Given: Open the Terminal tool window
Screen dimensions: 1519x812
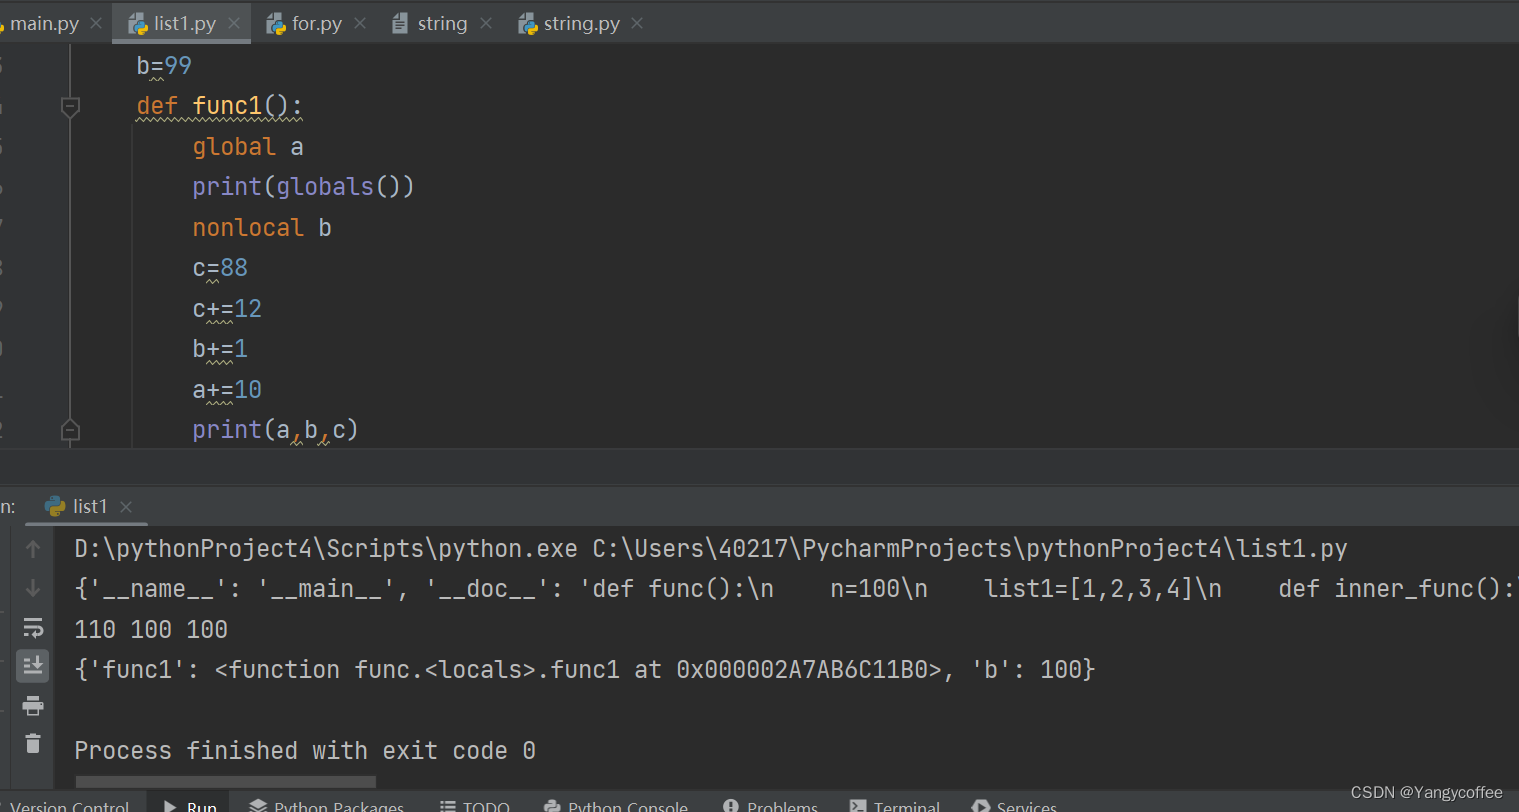Looking at the screenshot, I should click(895, 806).
